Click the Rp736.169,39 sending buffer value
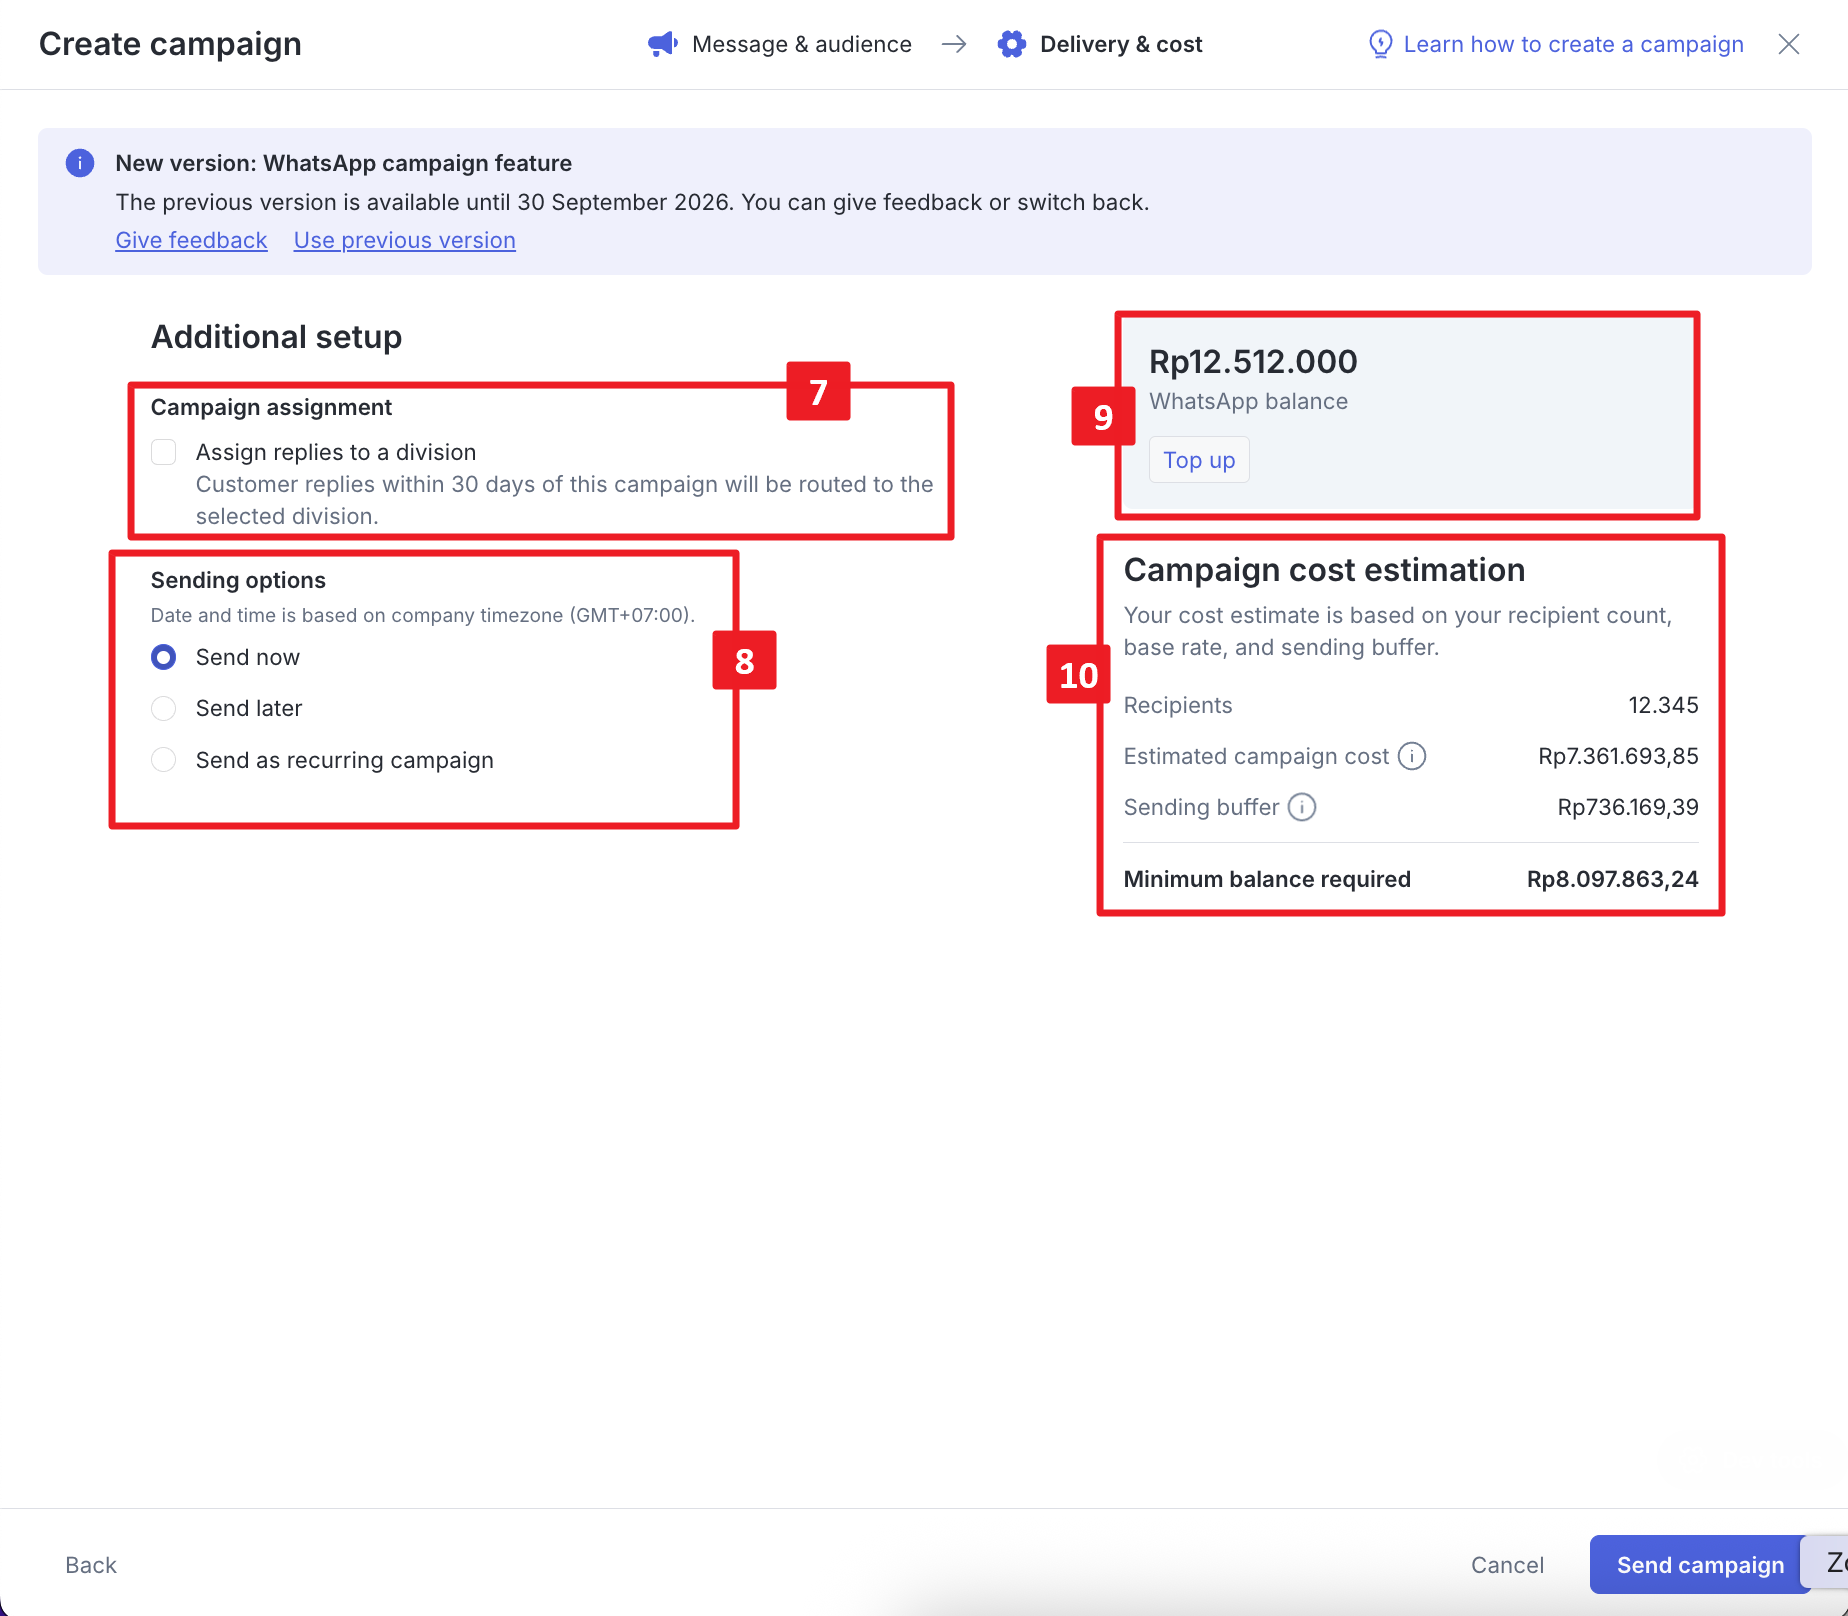The image size is (1848, 1616). [x=1628, y=807]
